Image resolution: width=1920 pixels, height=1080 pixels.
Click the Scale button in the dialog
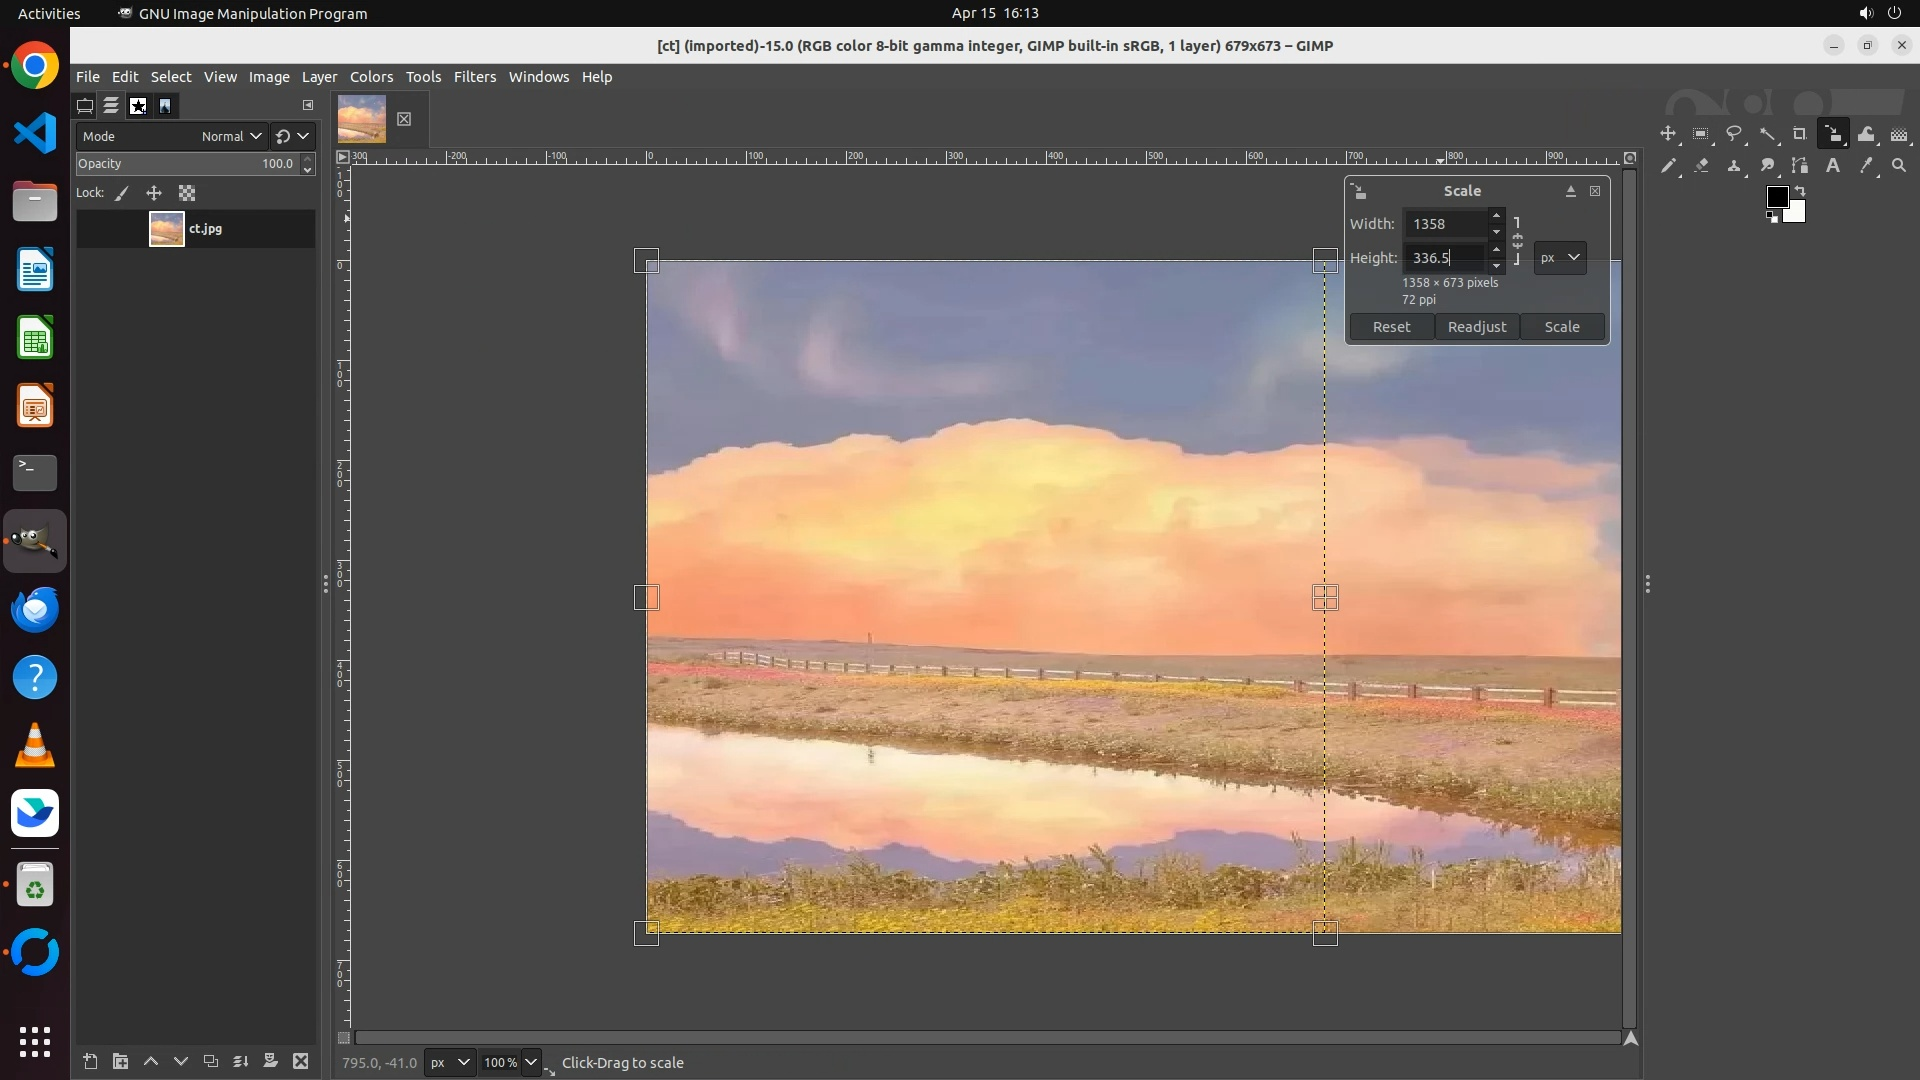pos(1561,327)
